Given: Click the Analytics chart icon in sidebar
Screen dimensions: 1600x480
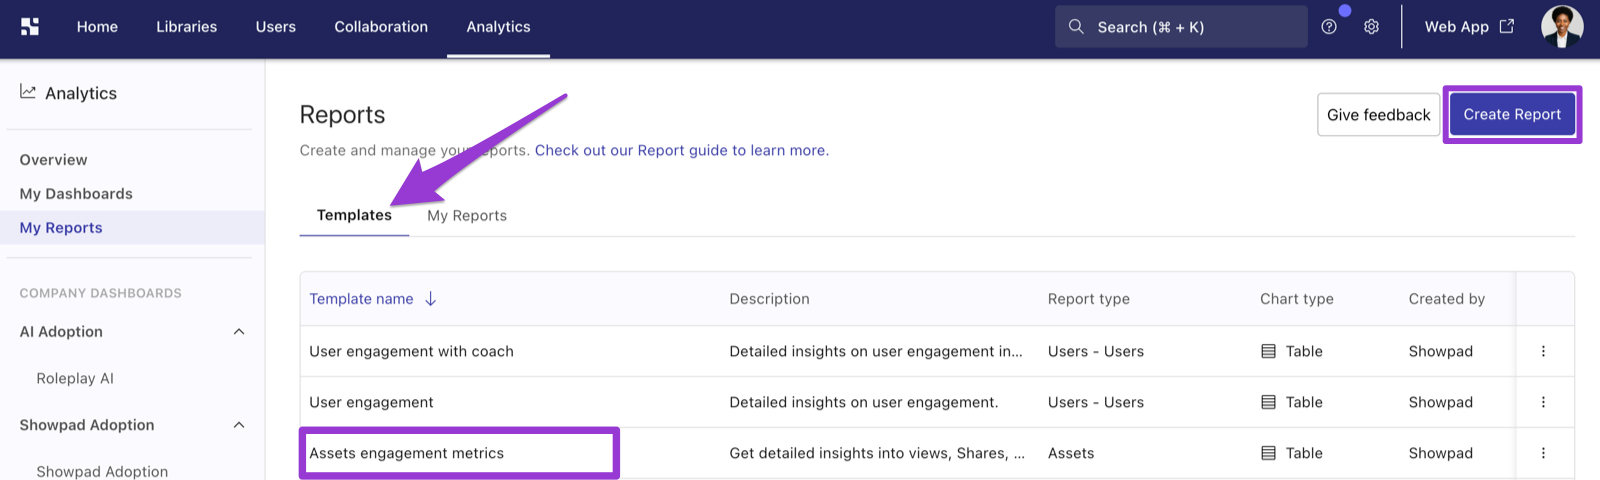Looking at the screenshot, I should pyautogui.click(x=28, y=92).
